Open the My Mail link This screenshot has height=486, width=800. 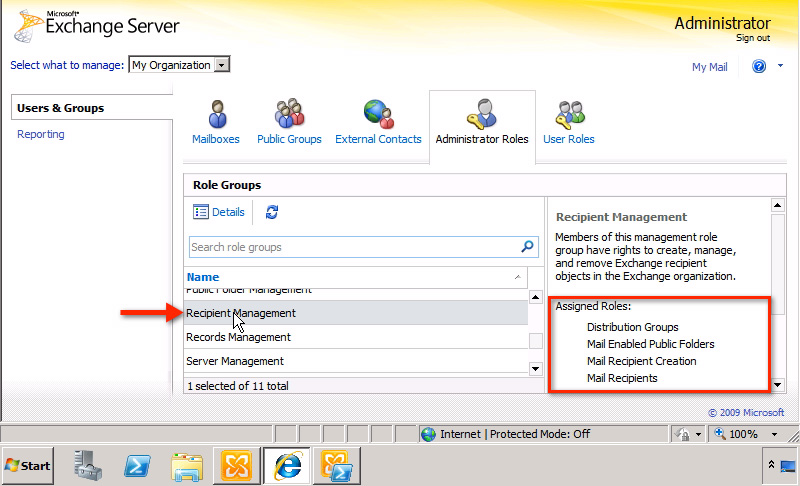pyautogui.click(x=710, y=67)
